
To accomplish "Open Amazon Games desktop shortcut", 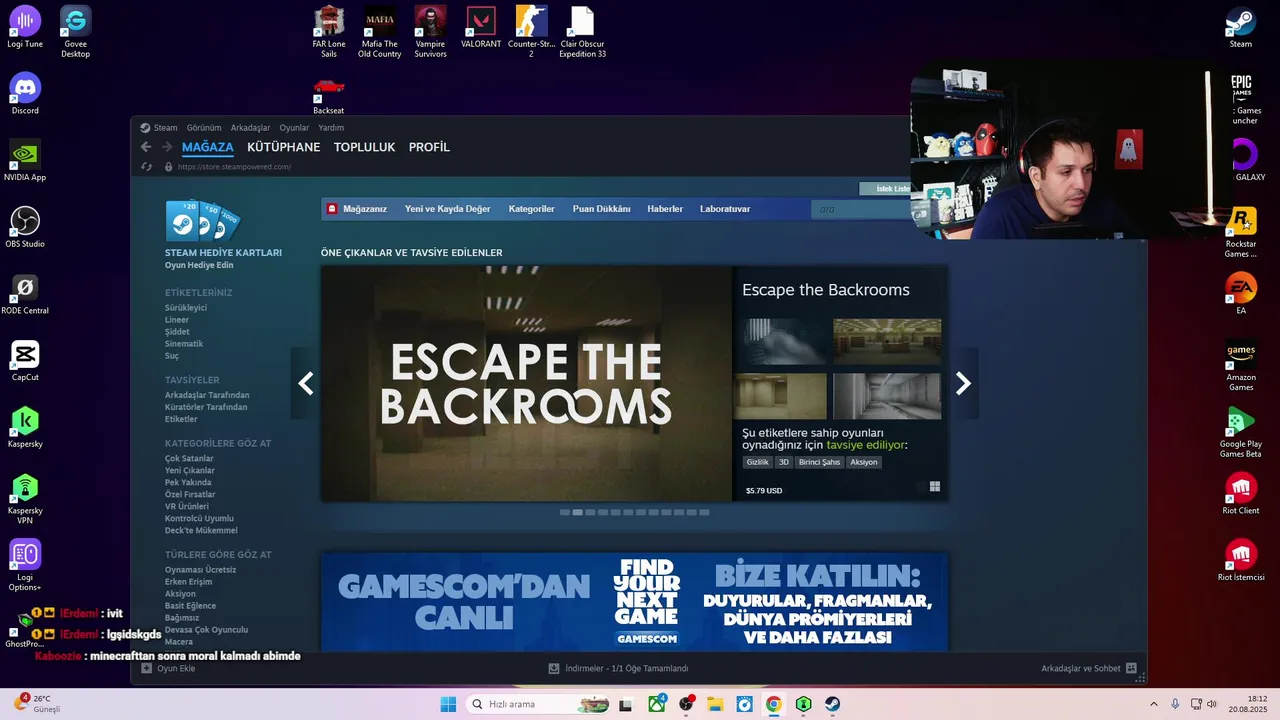I will [1241, 365].
